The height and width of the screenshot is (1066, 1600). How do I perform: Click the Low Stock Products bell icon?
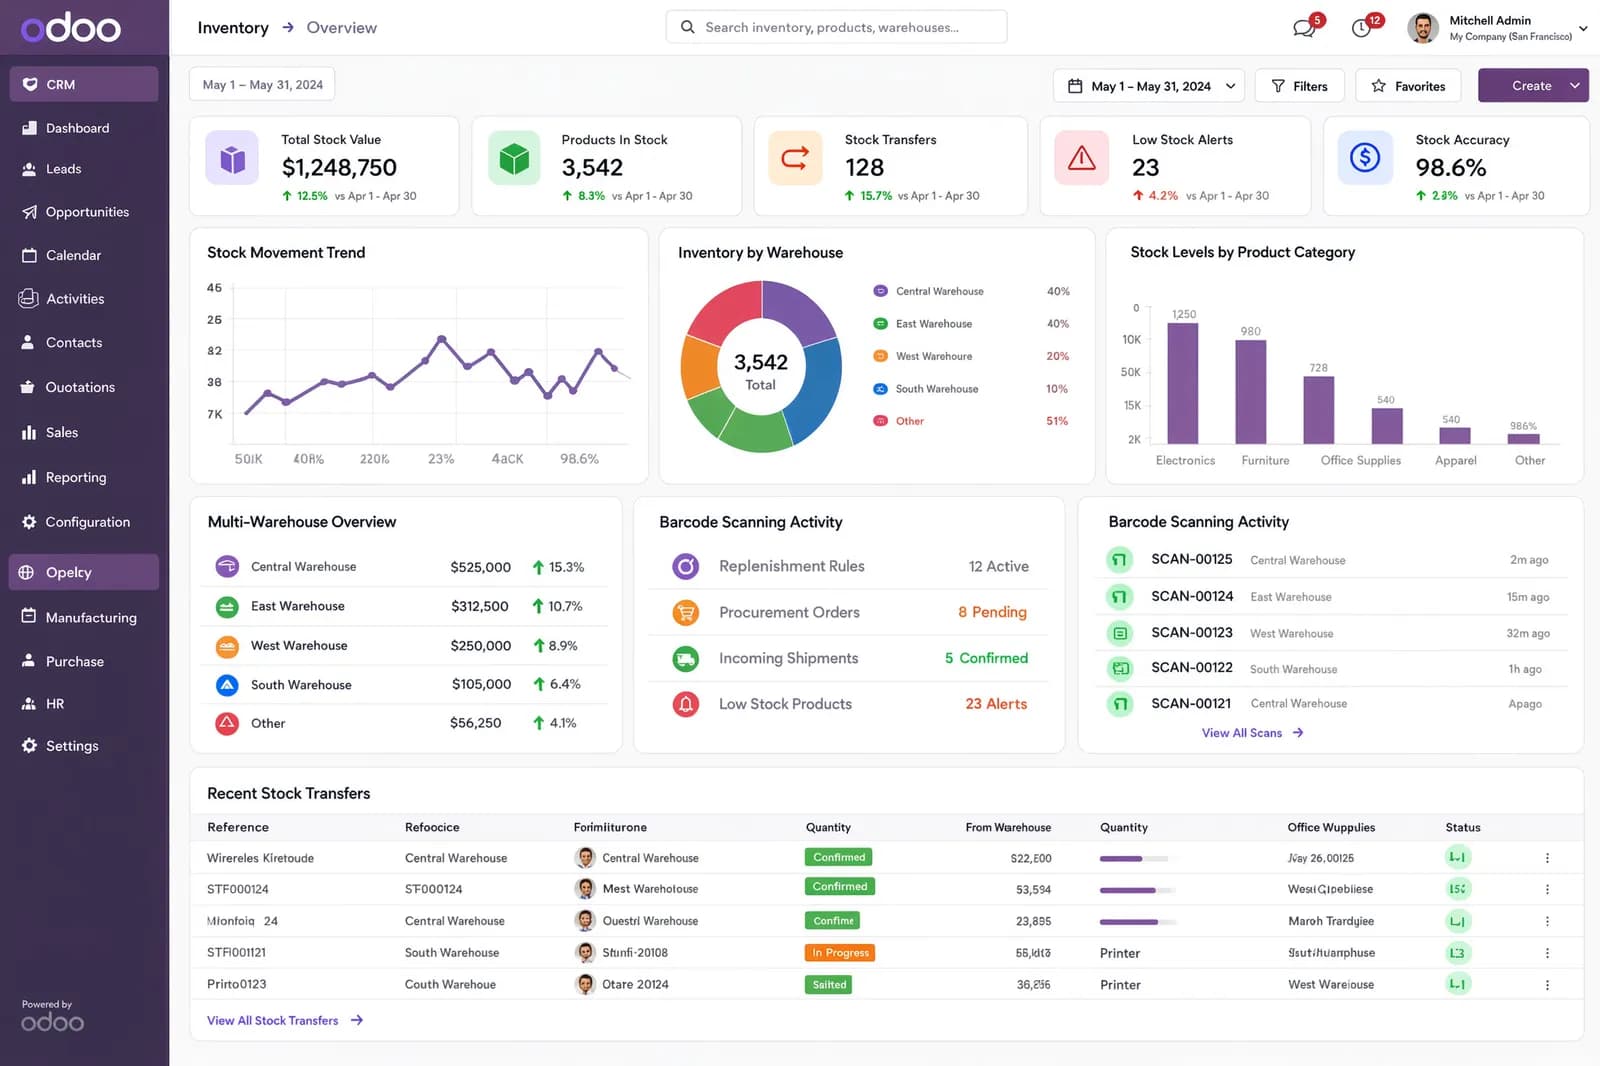click(686, 704)
